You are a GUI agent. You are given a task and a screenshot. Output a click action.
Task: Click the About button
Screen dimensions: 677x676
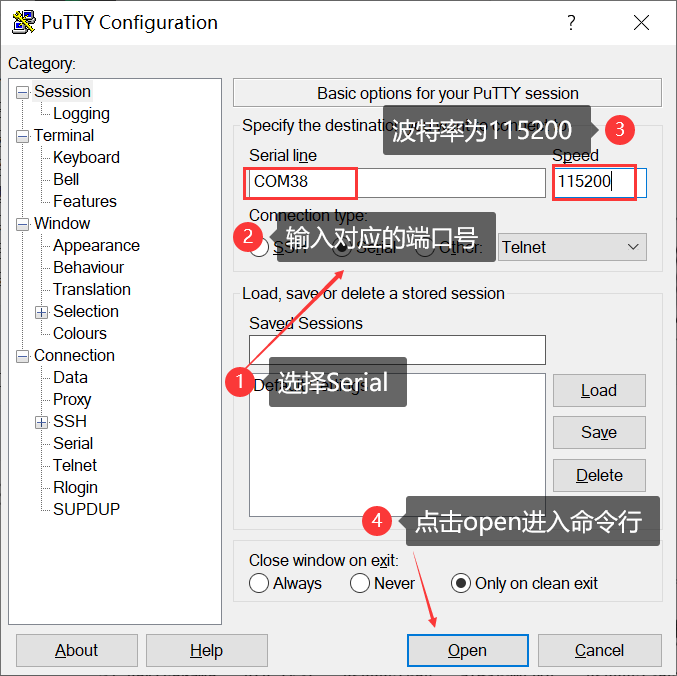pyautogui.click(x=77, y=651)
